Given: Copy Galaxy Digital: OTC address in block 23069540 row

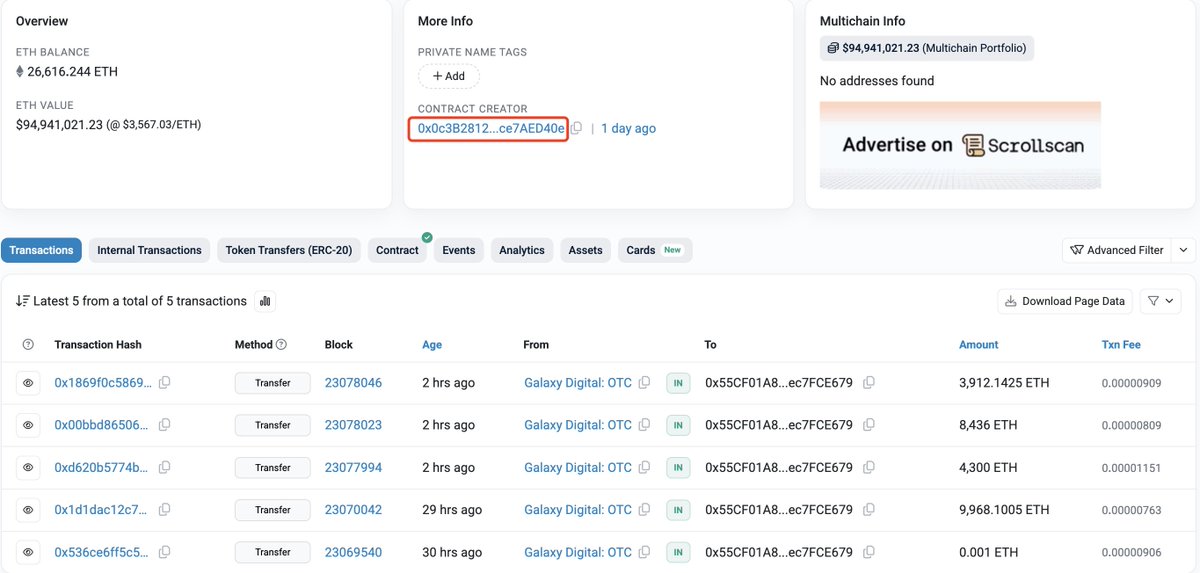Looking at the screenshot, I should 645,552.
